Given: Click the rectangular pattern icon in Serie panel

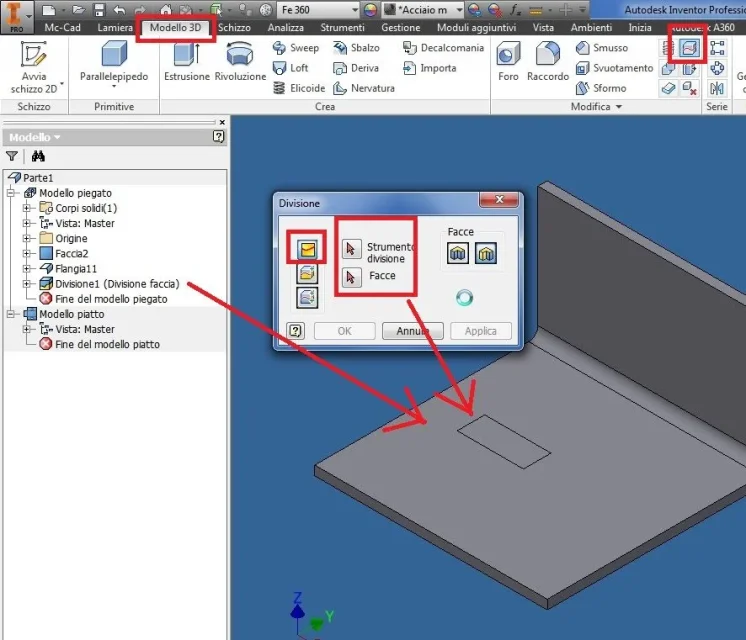Looking at the screenshot, I should pos(717,48).
